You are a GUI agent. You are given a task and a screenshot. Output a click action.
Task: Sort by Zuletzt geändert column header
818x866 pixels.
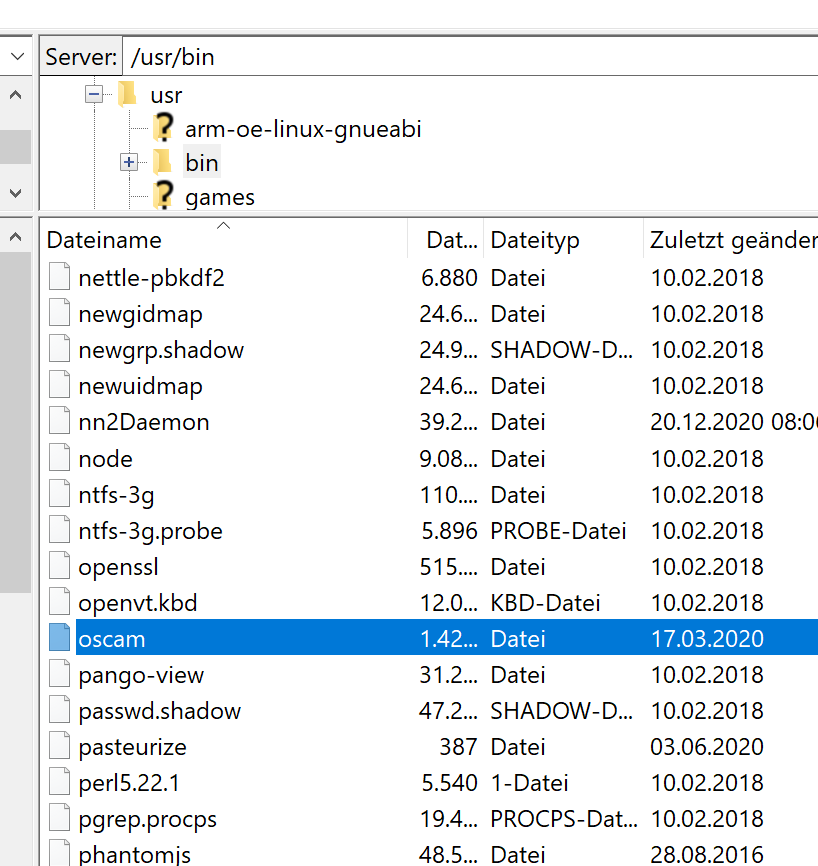(732, 241)
